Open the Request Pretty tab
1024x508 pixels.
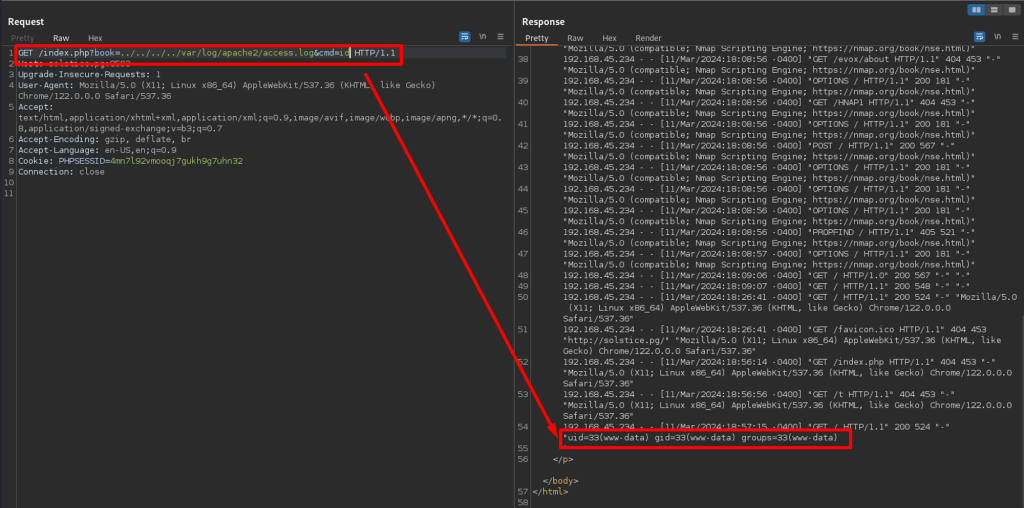click(22, 38)
